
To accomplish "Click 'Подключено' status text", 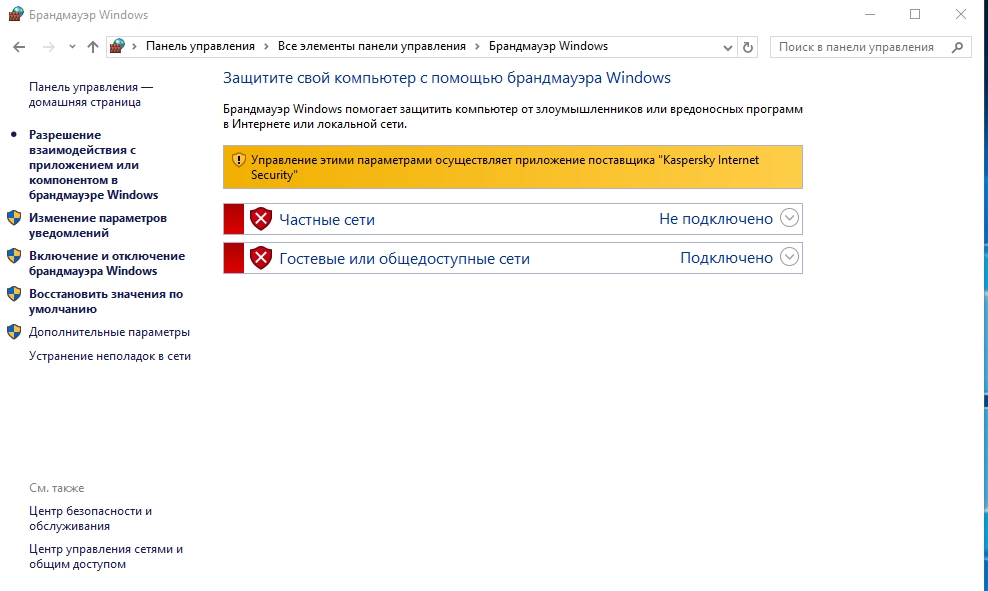I will 727,258.
